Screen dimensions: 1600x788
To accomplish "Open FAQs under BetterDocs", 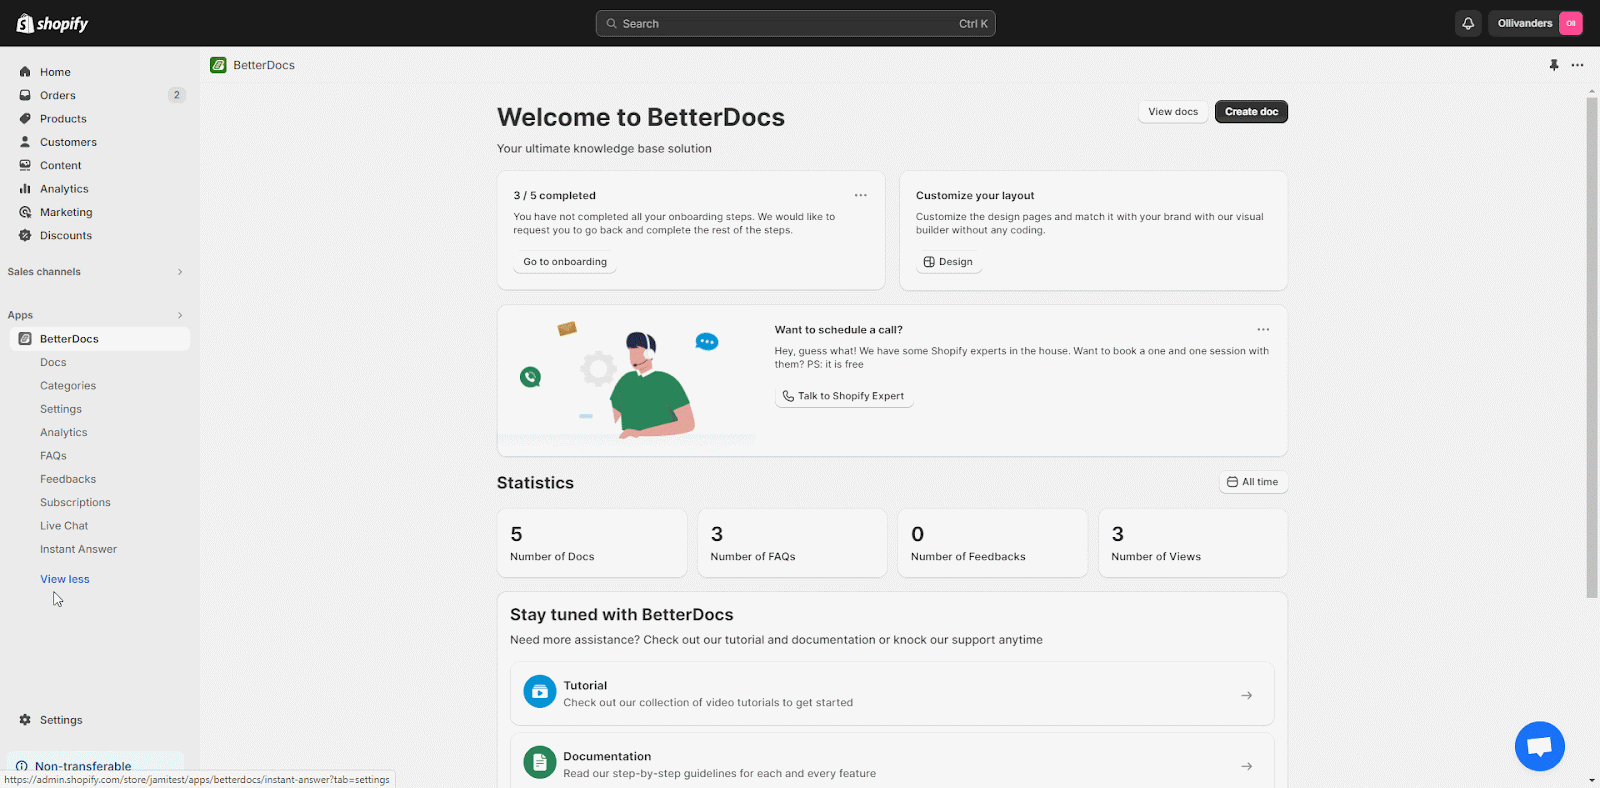I will pos(53,455).
